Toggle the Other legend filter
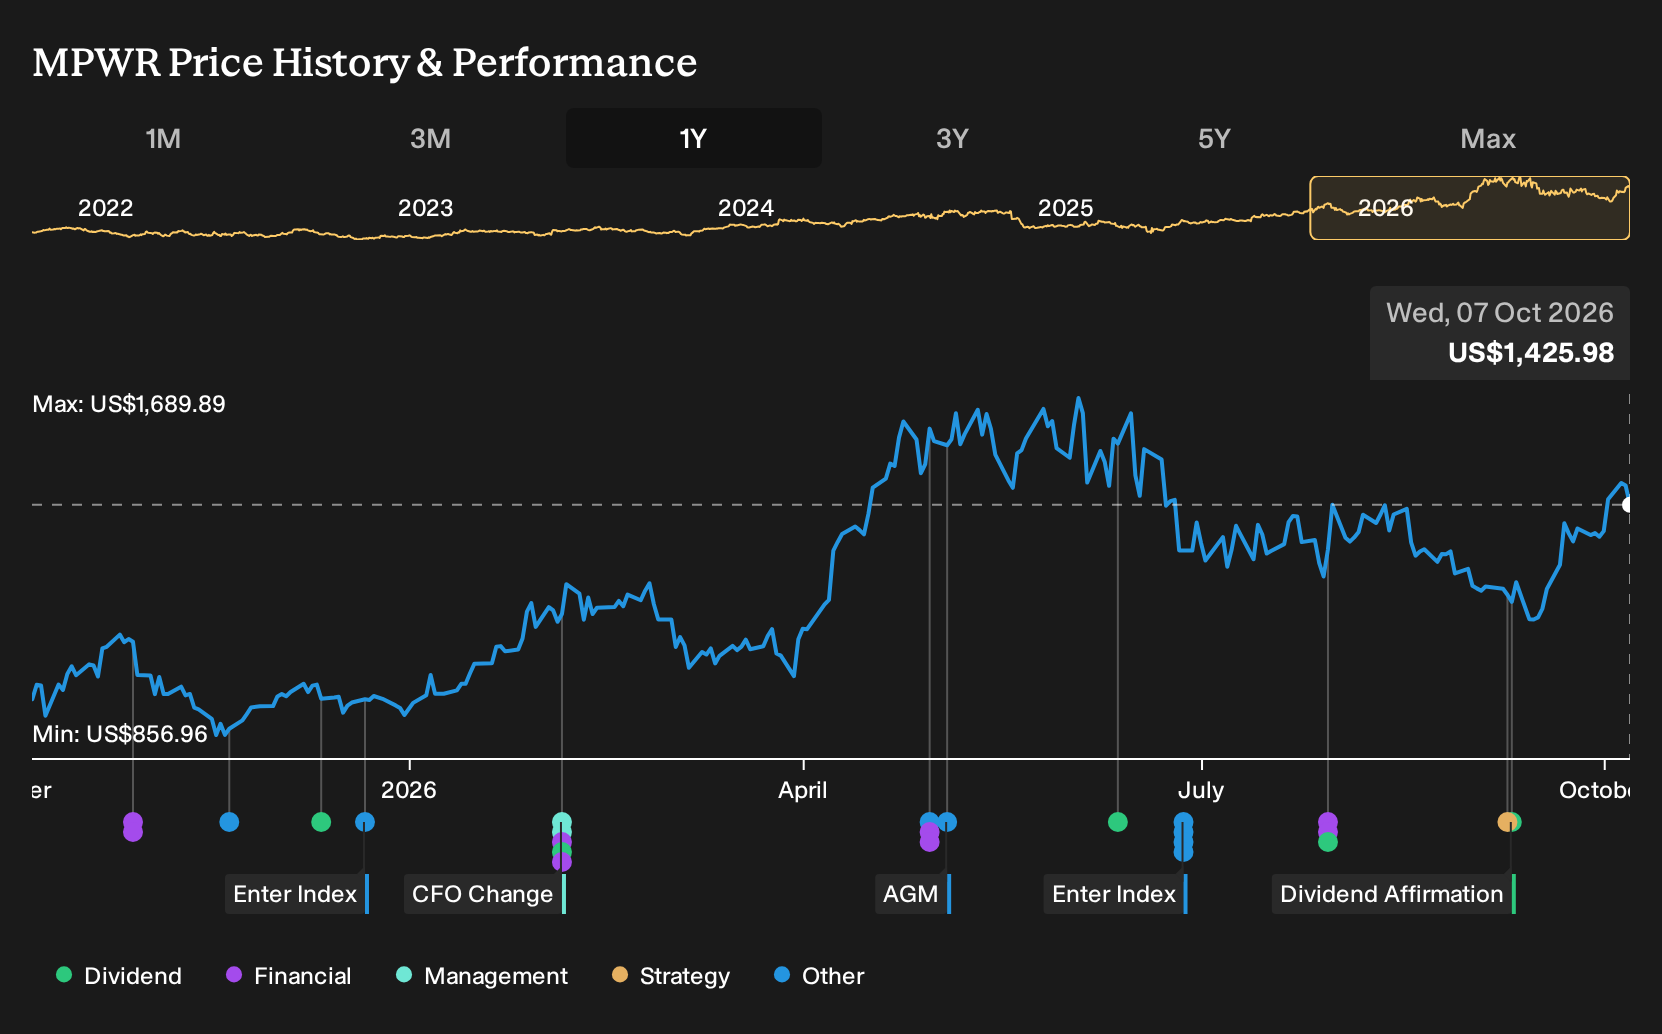Viewport: 1662px width, 1034px height. tap(819, 976)
